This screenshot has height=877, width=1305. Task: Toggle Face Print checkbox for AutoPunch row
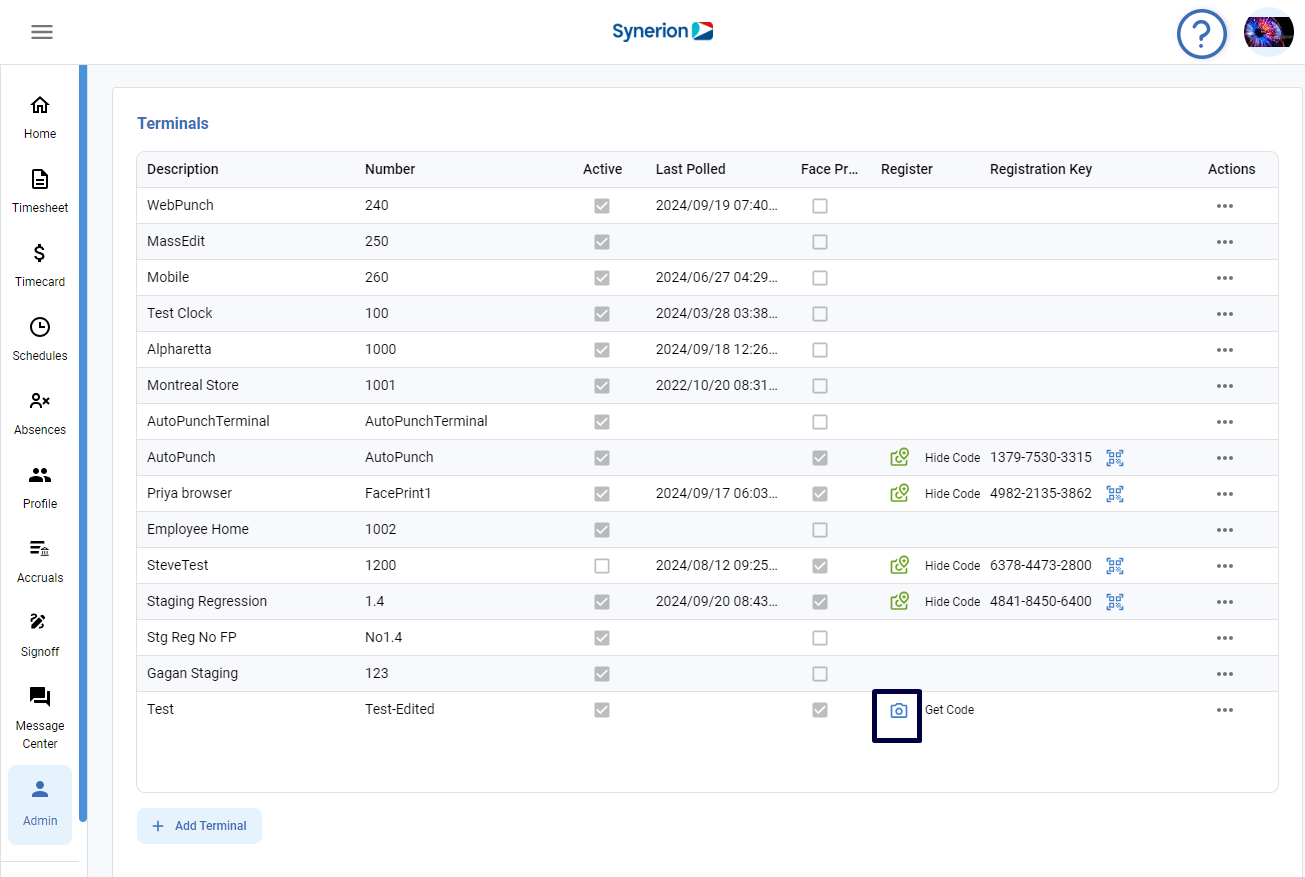pyautogui.click(x=820, y=458)
